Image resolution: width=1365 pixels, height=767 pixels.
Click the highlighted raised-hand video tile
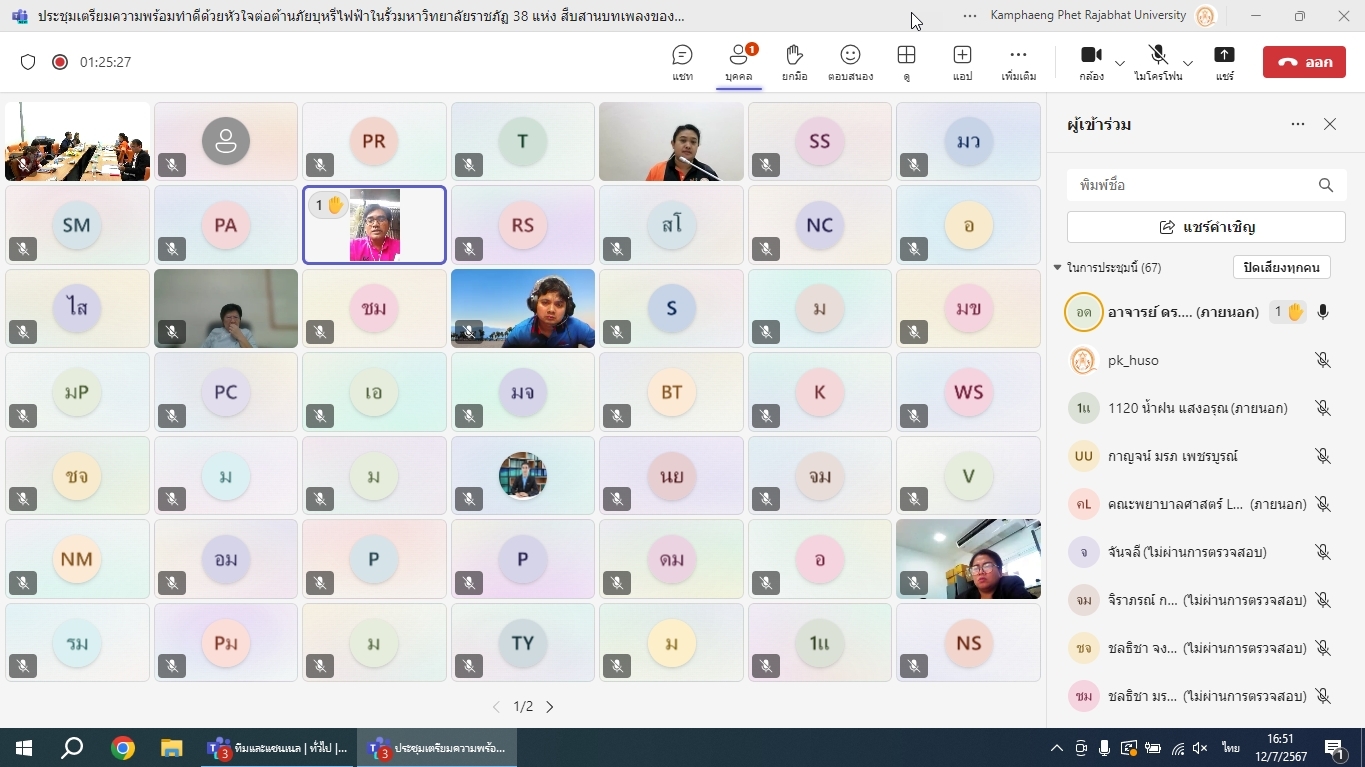coord(374,225)
